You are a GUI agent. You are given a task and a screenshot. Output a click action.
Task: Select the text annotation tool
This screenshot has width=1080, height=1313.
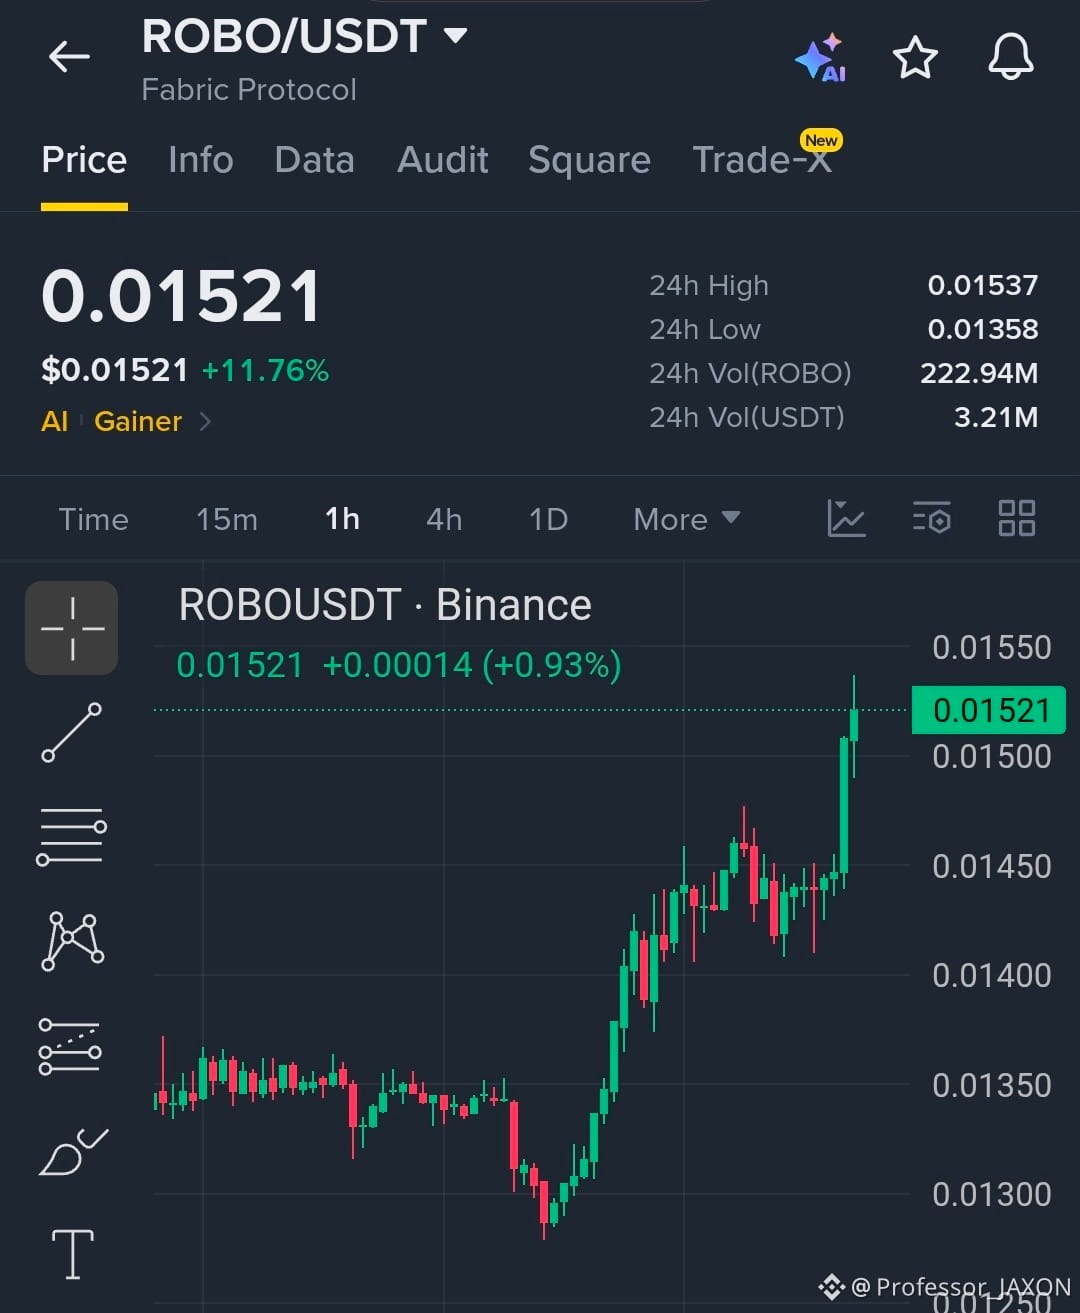[72, 1254]
